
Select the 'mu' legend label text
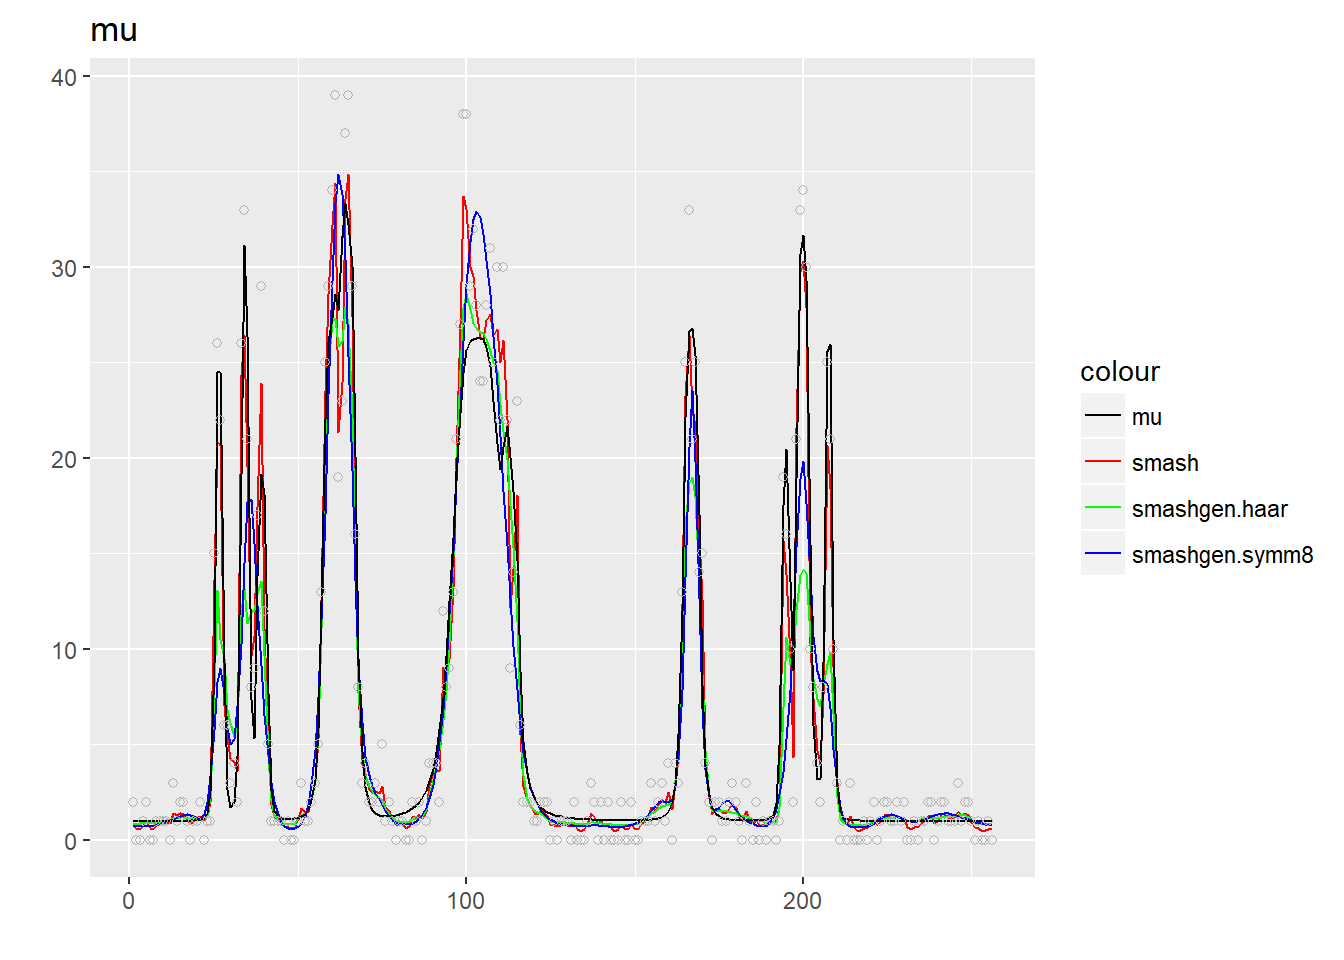point(1146,417)
